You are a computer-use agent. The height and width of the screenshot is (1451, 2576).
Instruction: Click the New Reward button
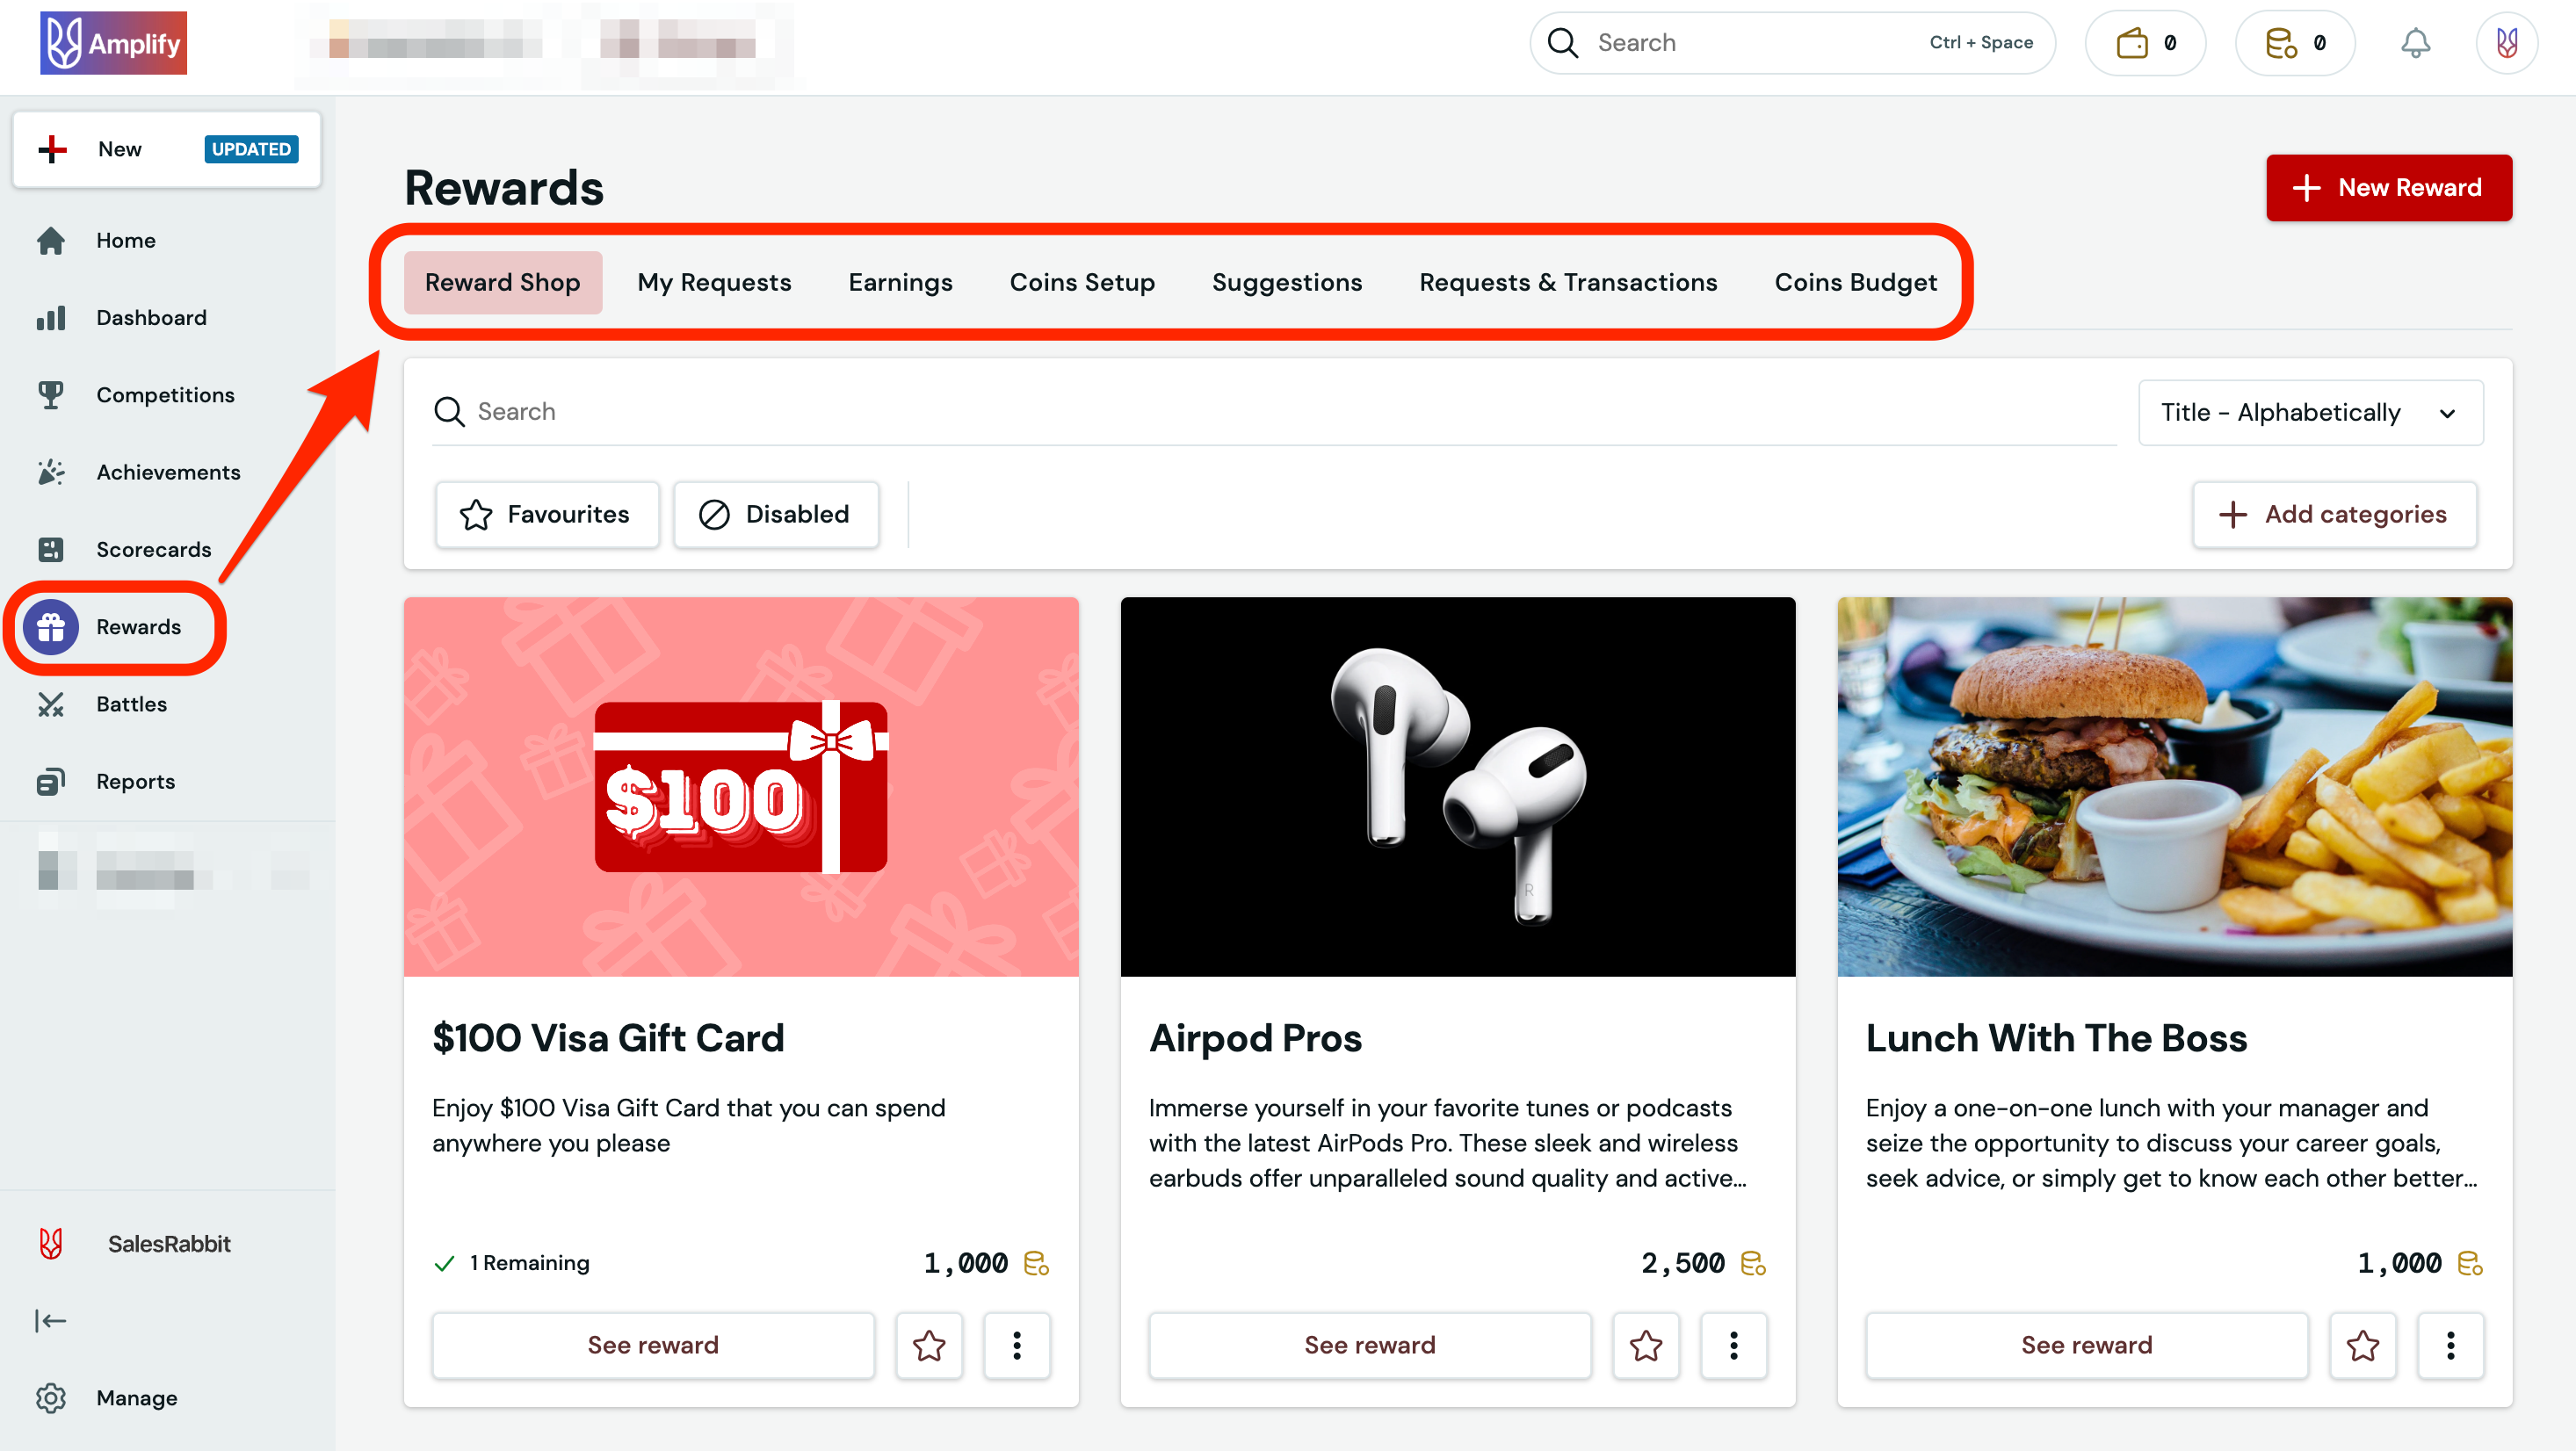point(2388,187)
